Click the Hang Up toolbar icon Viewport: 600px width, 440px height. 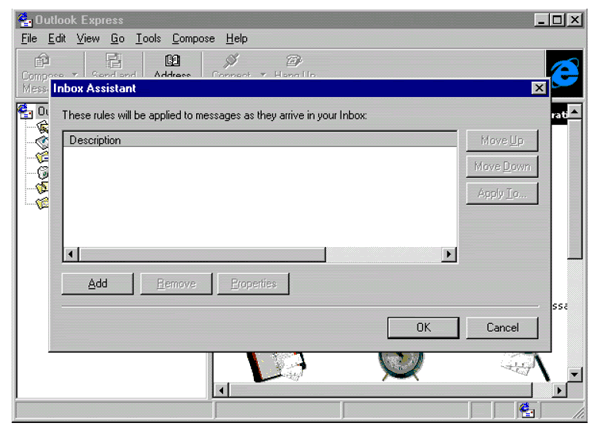tap(294, 60)
